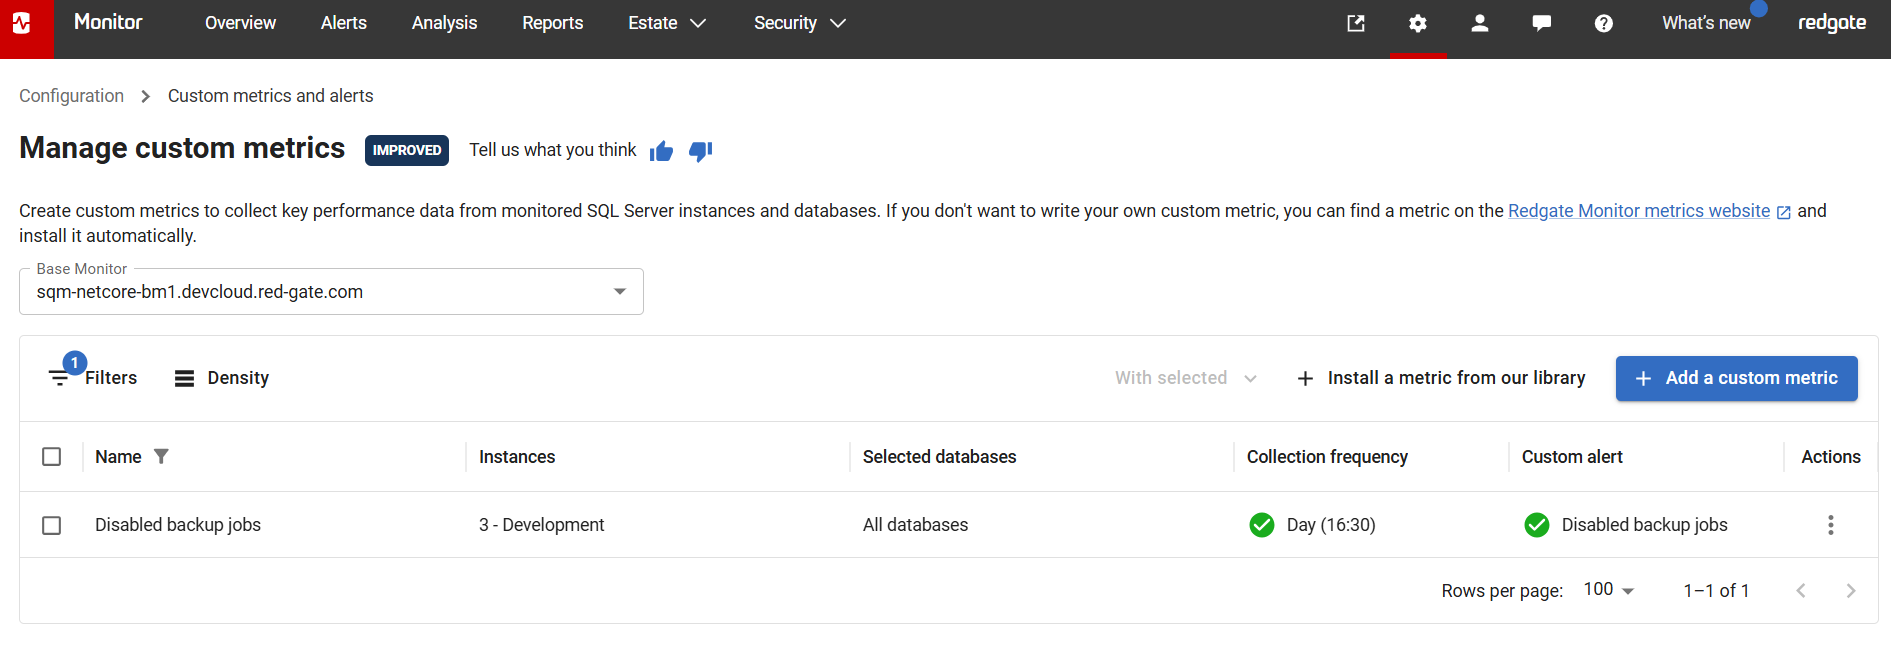Go to the Analysis tab
This screenshot has width=1891, height=652.
point(444,23)
